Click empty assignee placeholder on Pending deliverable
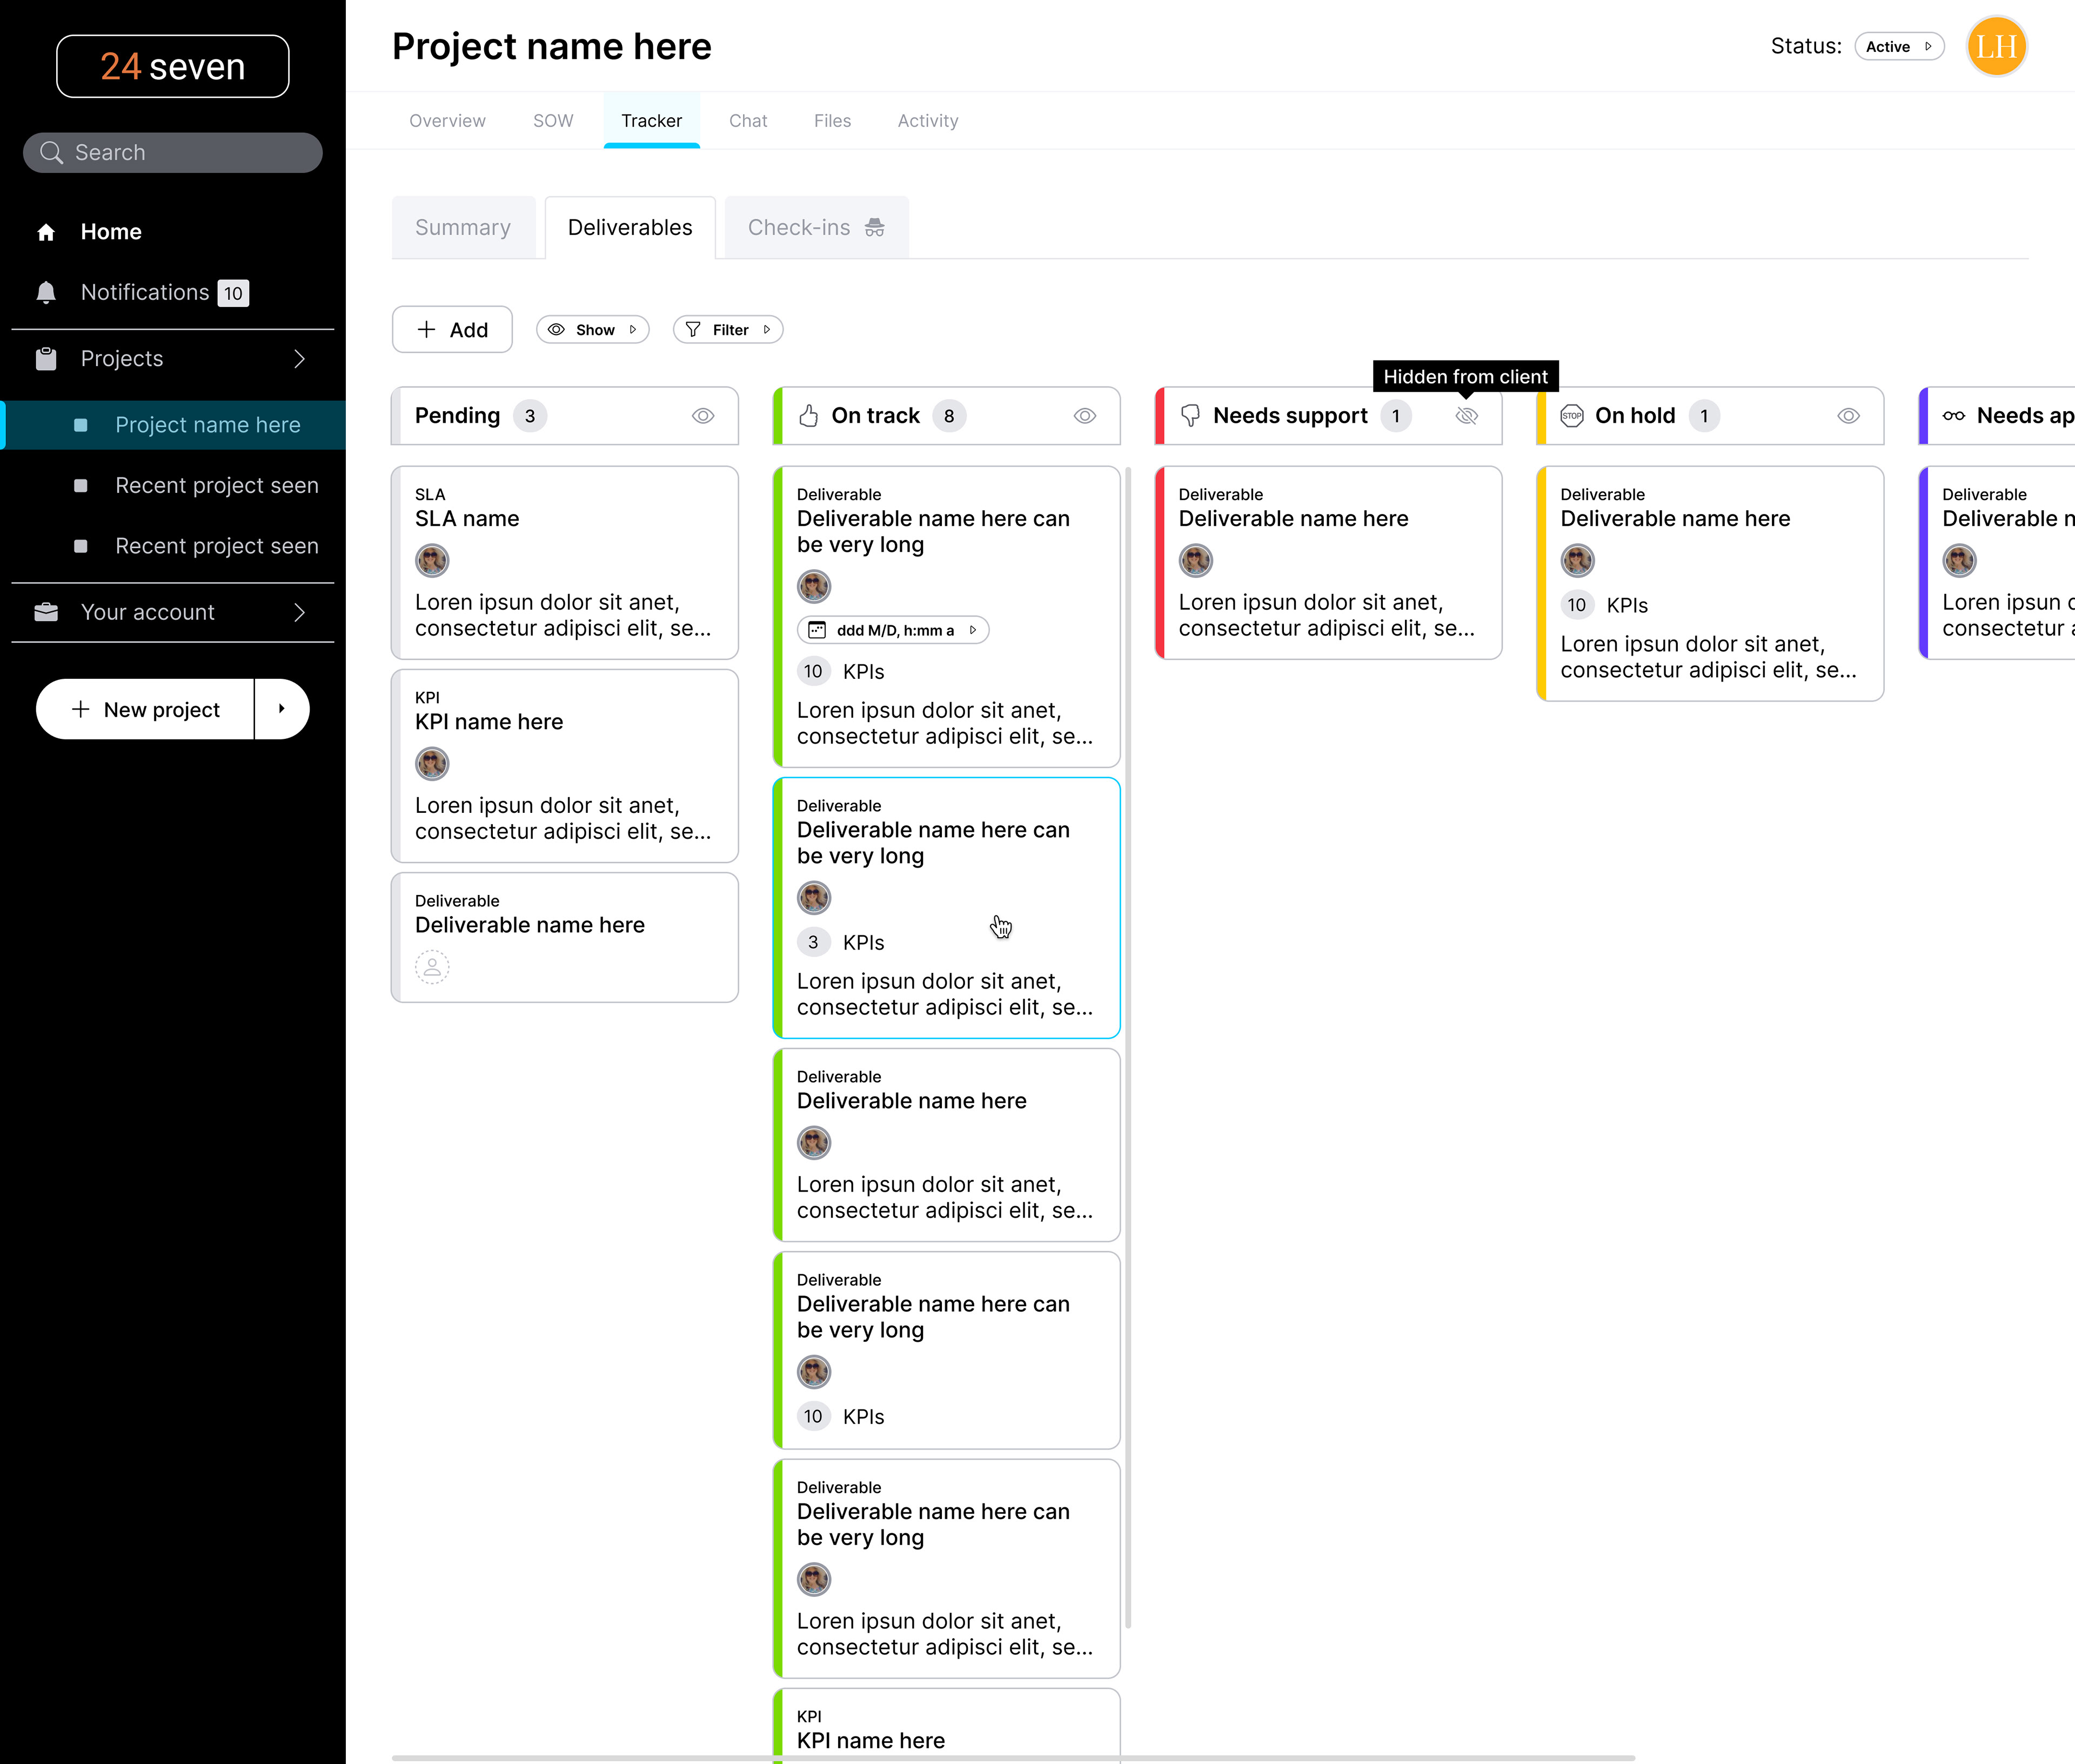The width and height of the screenshot is (2075, 1764). coord(432,967)
